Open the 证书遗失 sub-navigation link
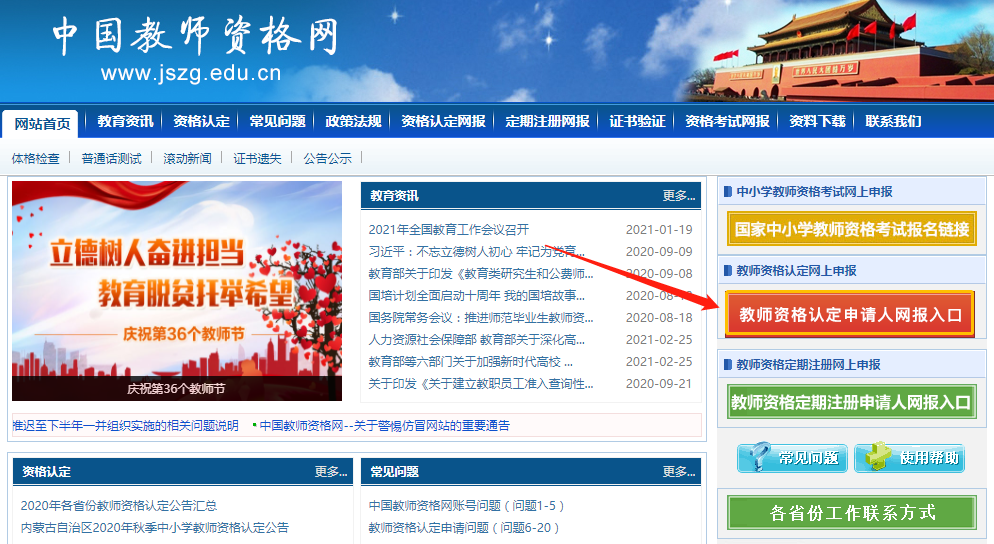 tap(257, 158)
